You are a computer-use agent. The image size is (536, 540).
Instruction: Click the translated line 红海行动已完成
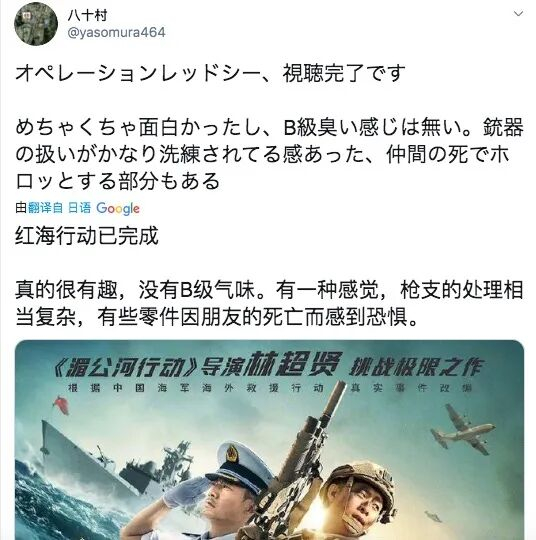[x=87, y=236]
